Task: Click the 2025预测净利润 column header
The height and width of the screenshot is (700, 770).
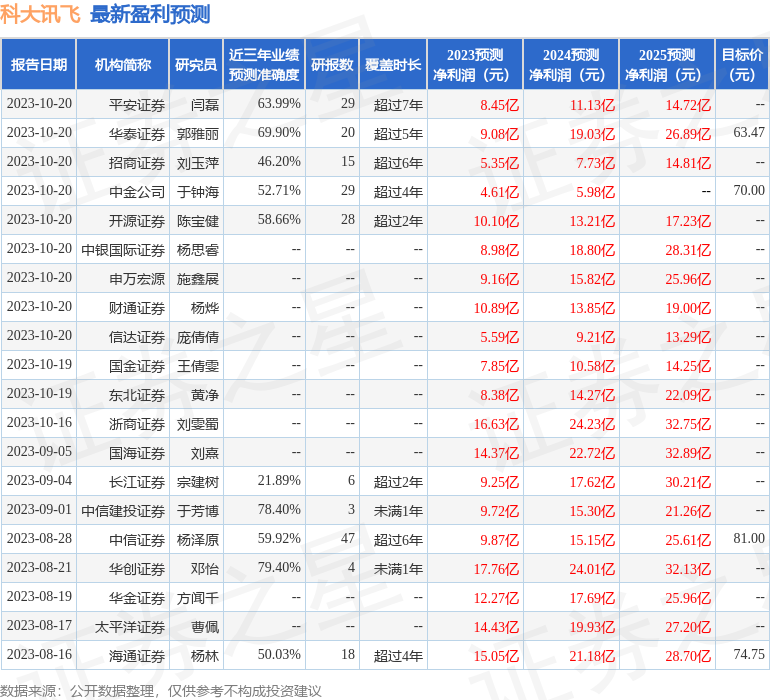Action: pos(667,64)
